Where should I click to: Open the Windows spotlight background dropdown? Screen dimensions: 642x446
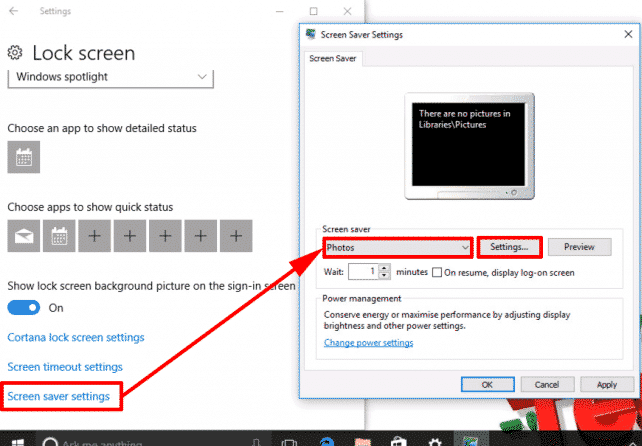(x=111, y=77)
